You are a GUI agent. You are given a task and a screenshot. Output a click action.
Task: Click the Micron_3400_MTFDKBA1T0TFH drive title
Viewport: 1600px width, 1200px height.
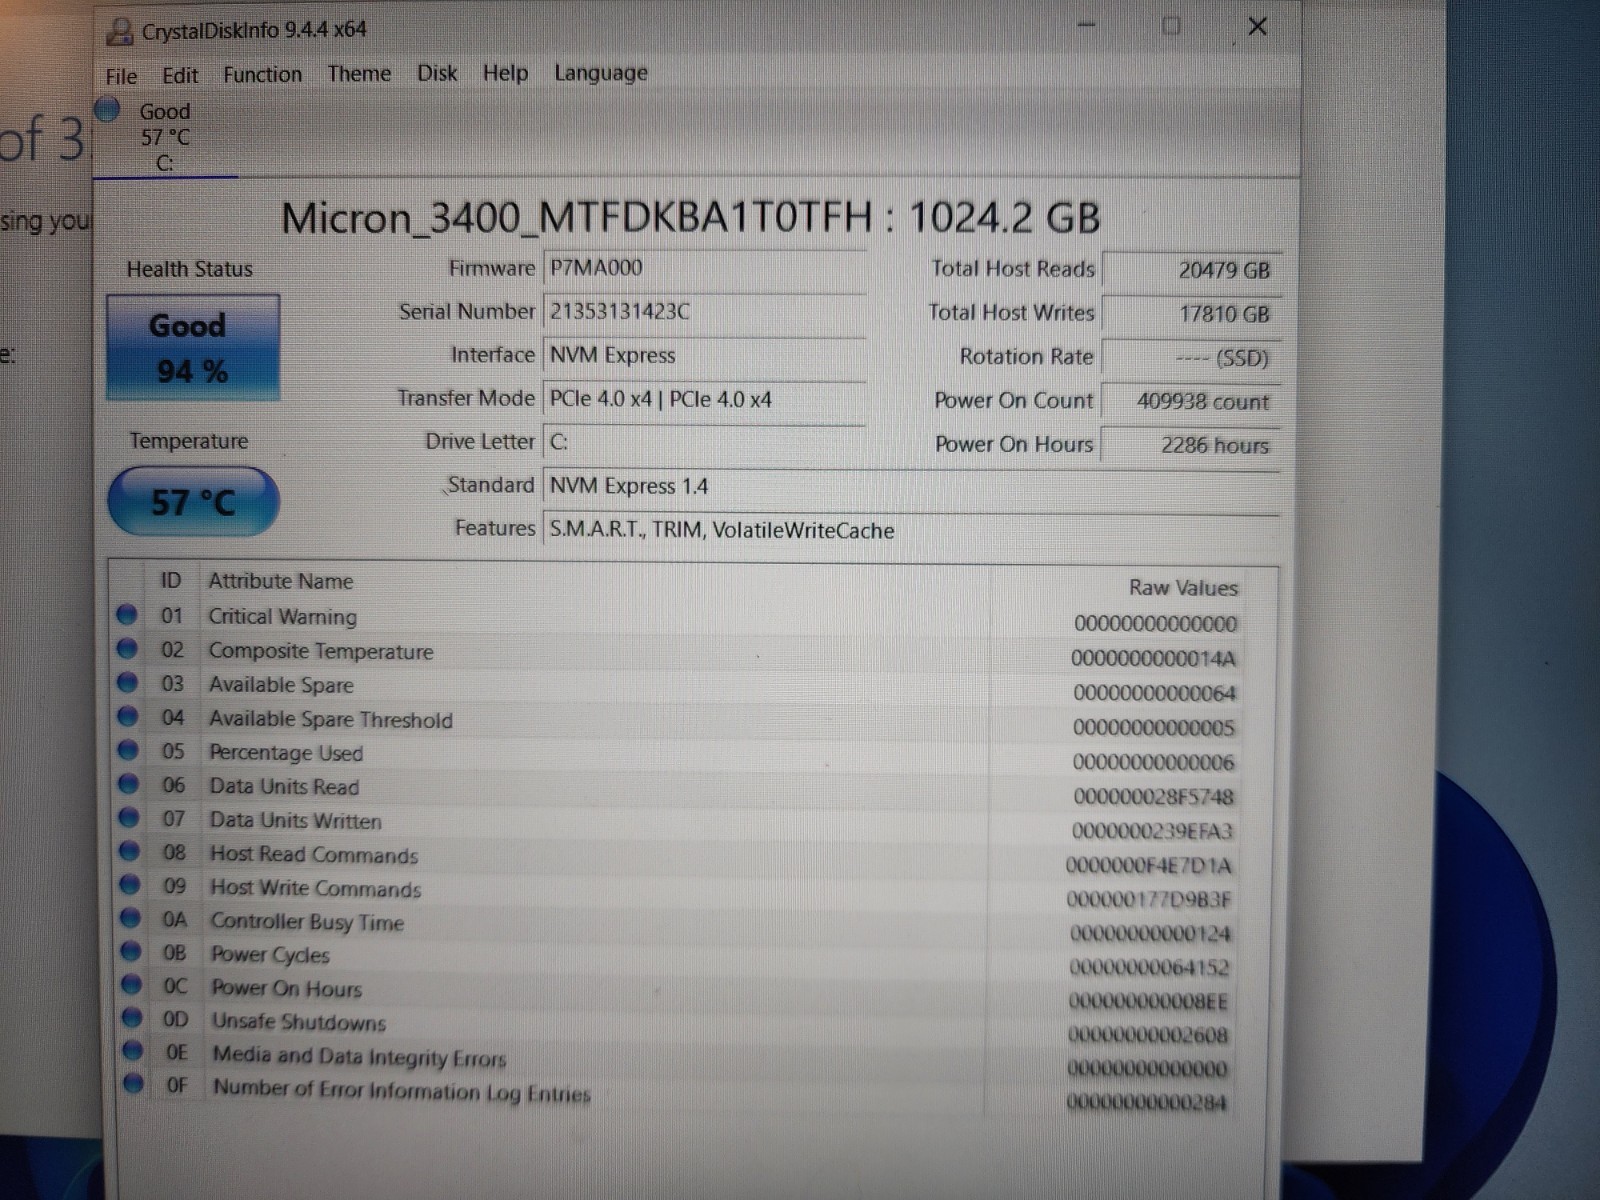691,218
